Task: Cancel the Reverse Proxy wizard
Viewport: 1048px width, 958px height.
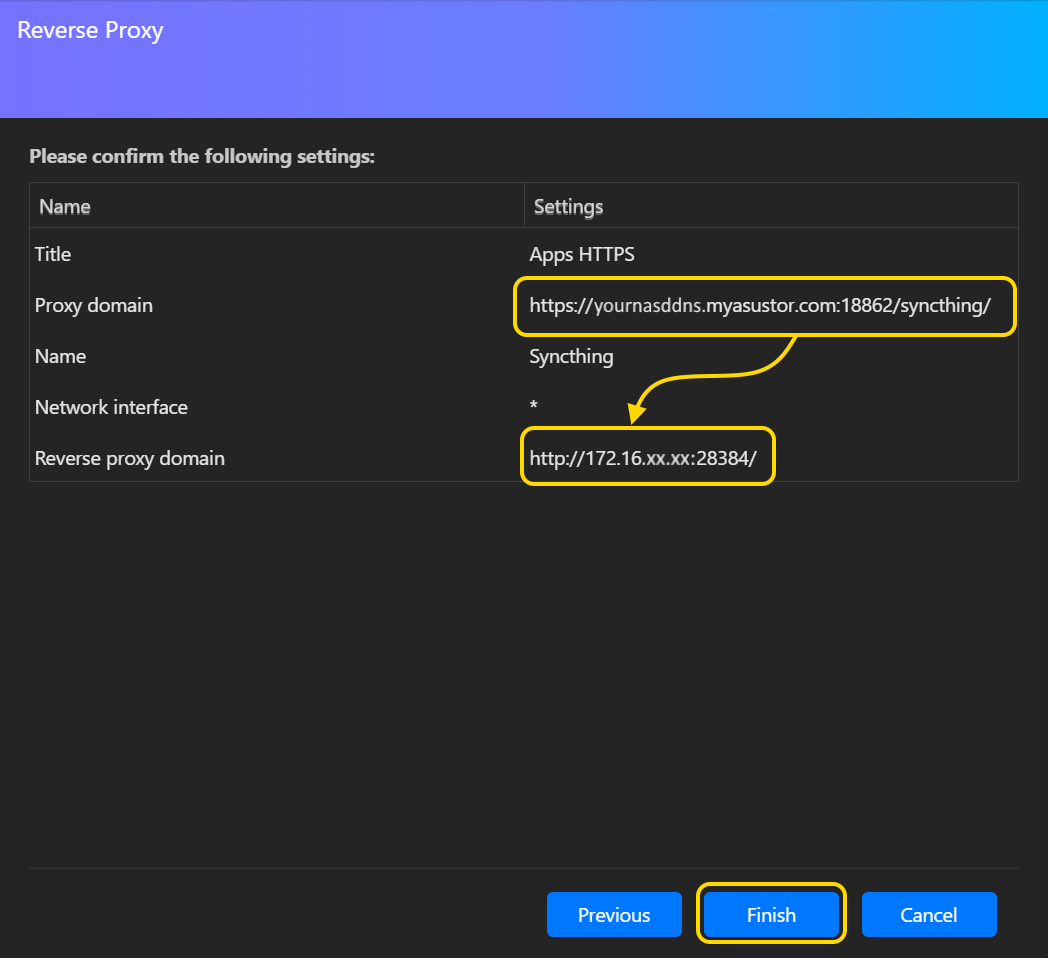Action: pyautogui.click(x=929, y=914)
